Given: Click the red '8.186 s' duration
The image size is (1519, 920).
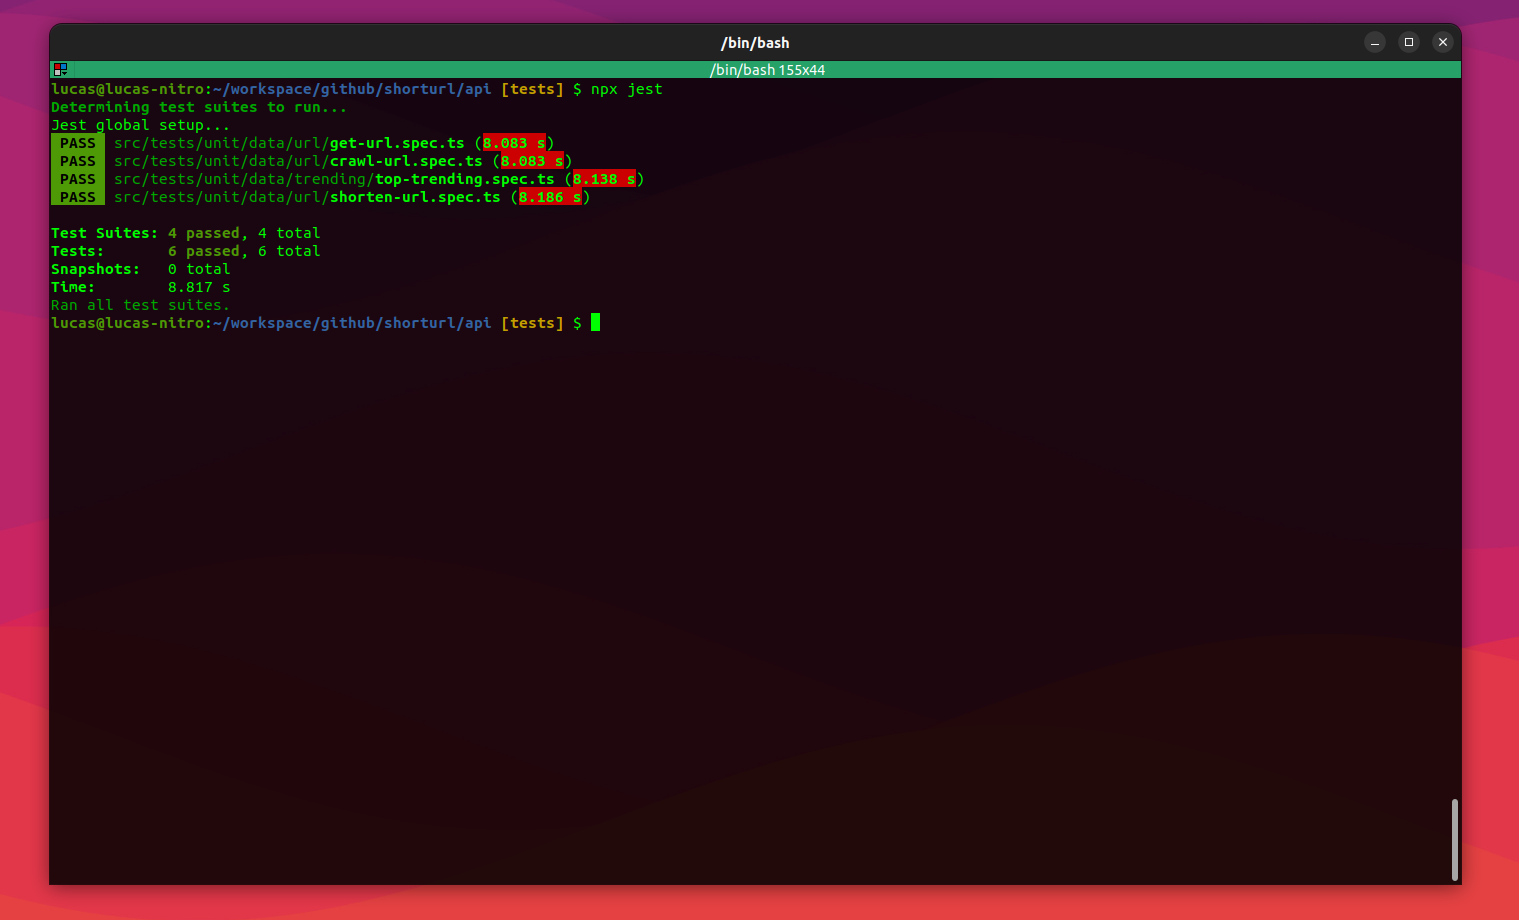Looking at the screenshot, I should (550, 197).
